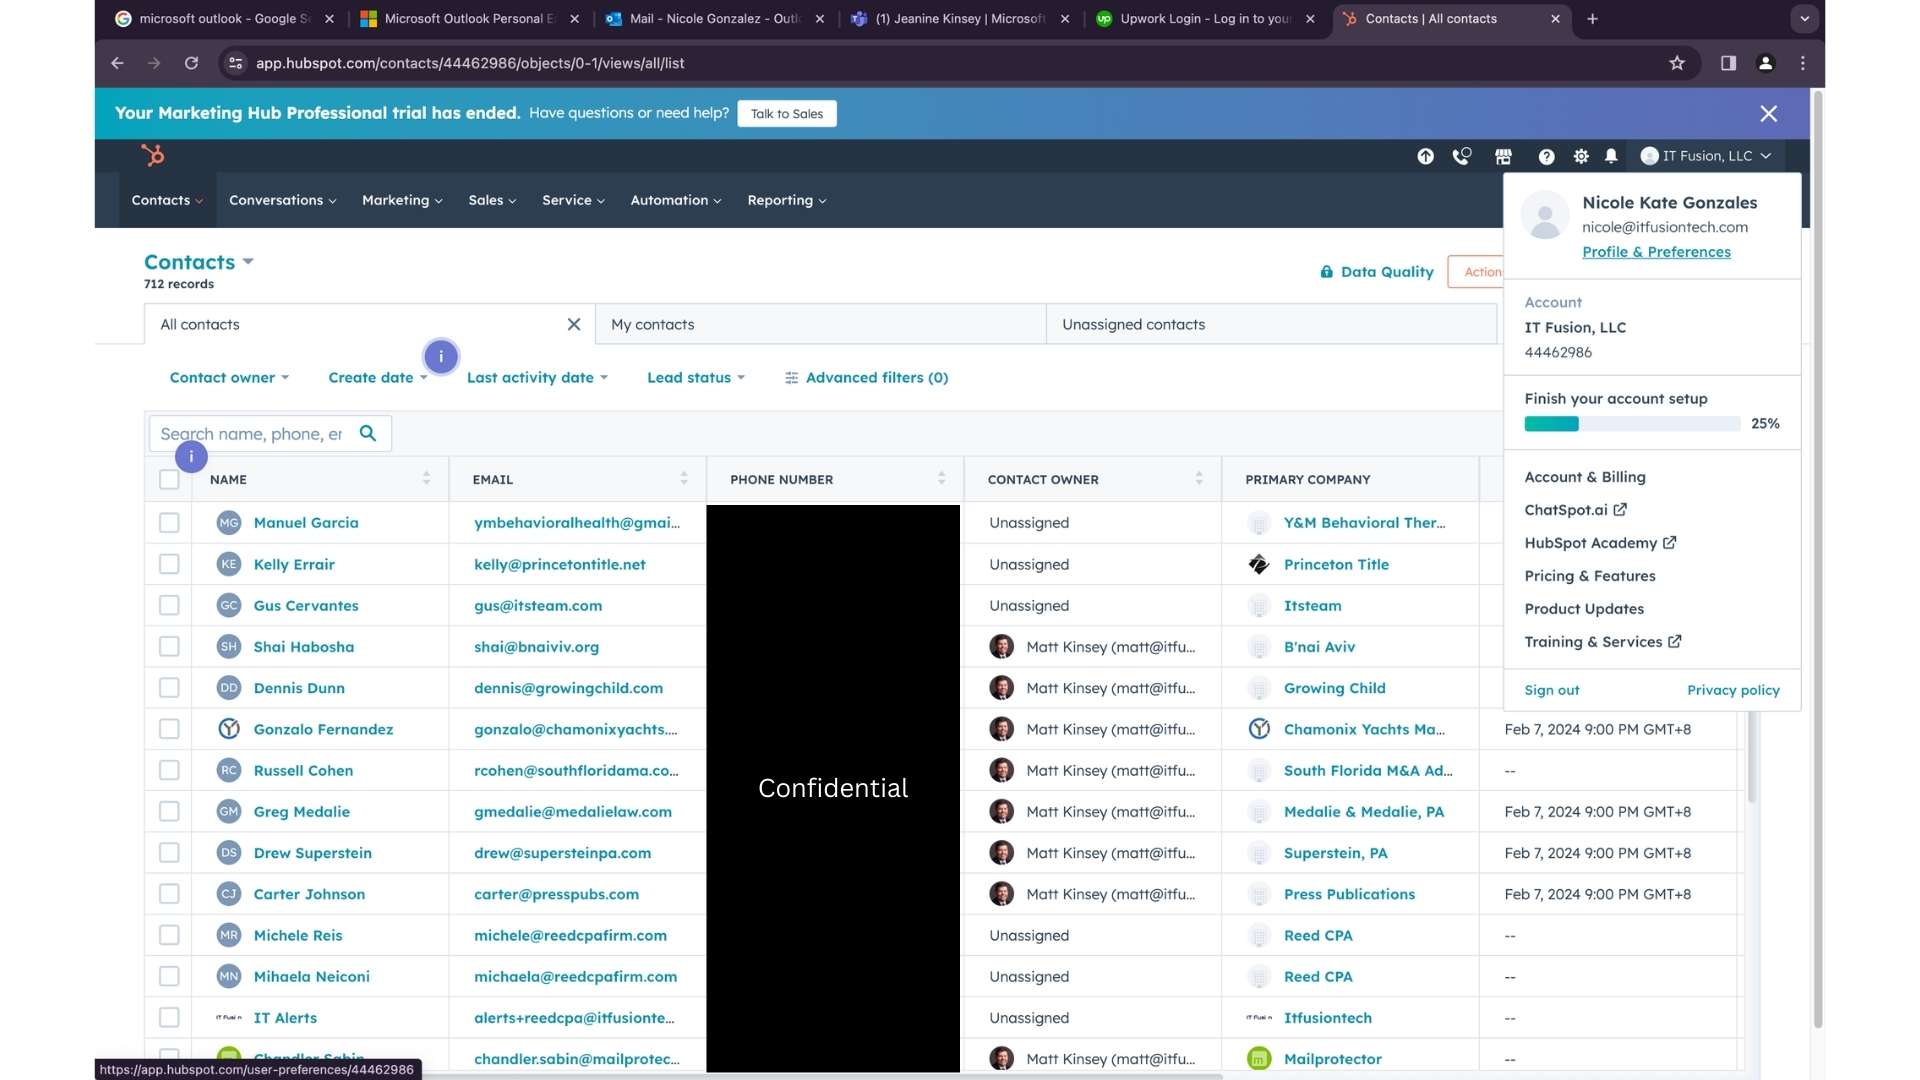Switch to Mail - Nicole Gonzalez browser tab
Image resolution: width=1920 pixels, height=1080 pixels.
[x=715, y=19]
